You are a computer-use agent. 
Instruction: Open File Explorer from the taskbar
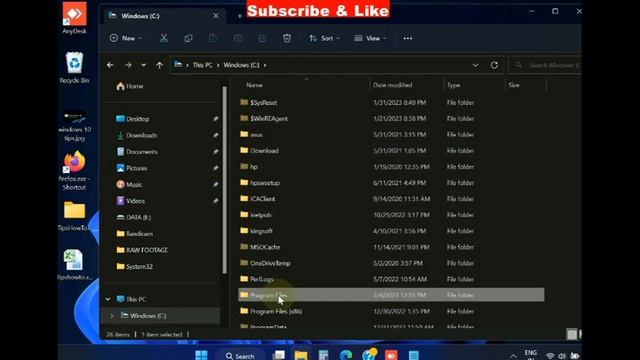[301, 355]
